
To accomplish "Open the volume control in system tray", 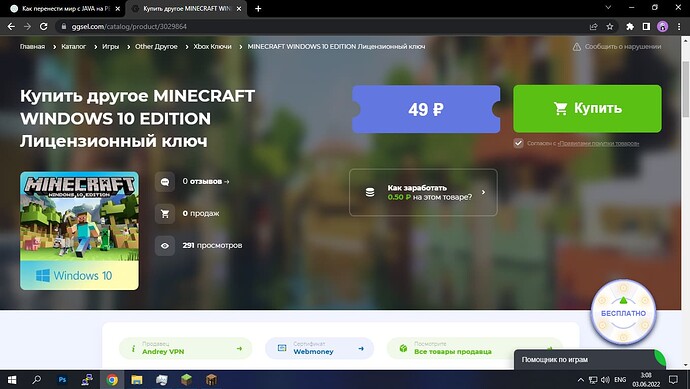I will [606, 380].
